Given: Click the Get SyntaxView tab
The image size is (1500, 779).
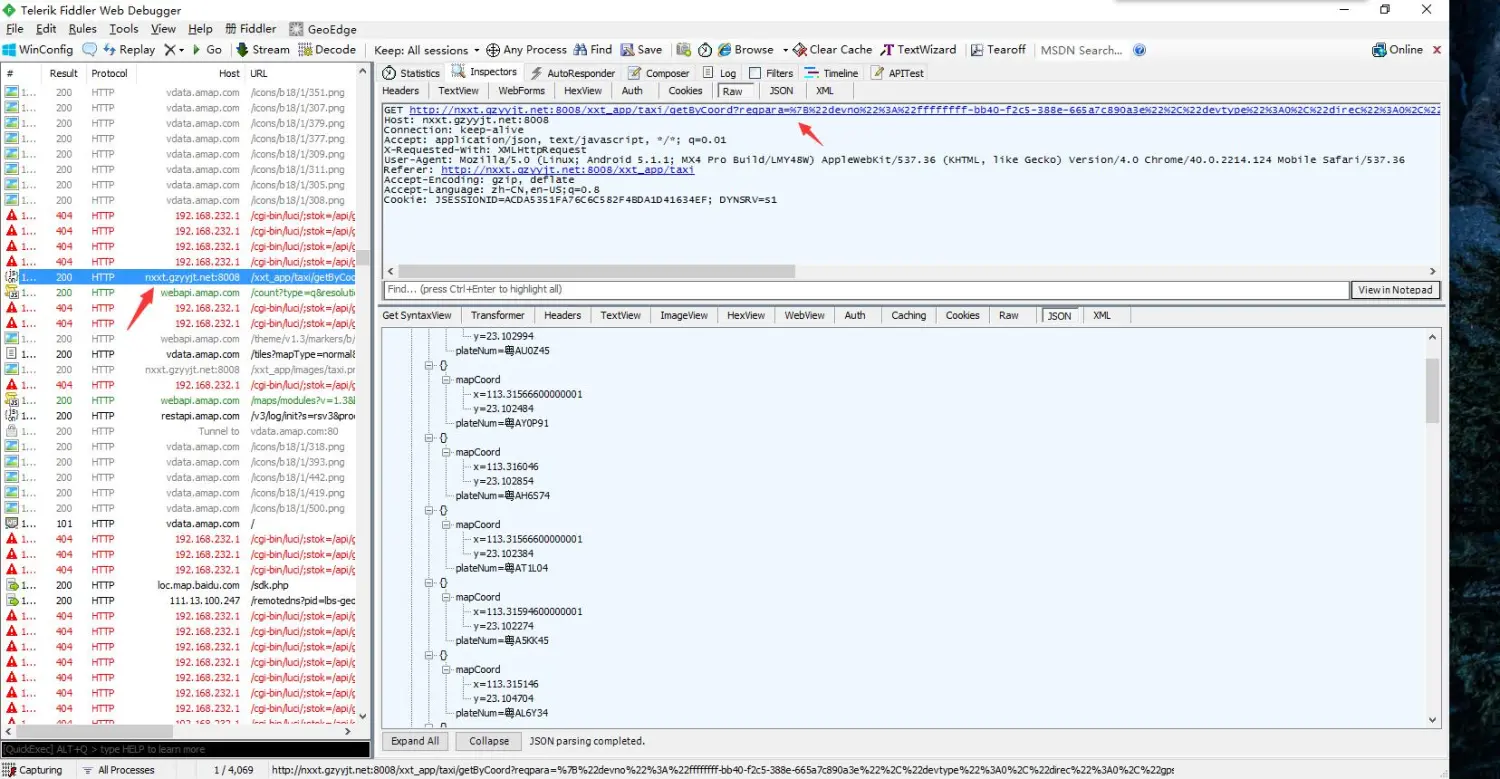Looking at the screenshot, I should point(417,315).
